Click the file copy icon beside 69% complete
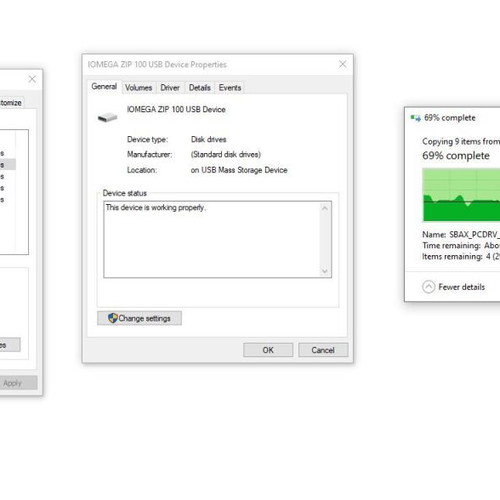 coord(416,118)
